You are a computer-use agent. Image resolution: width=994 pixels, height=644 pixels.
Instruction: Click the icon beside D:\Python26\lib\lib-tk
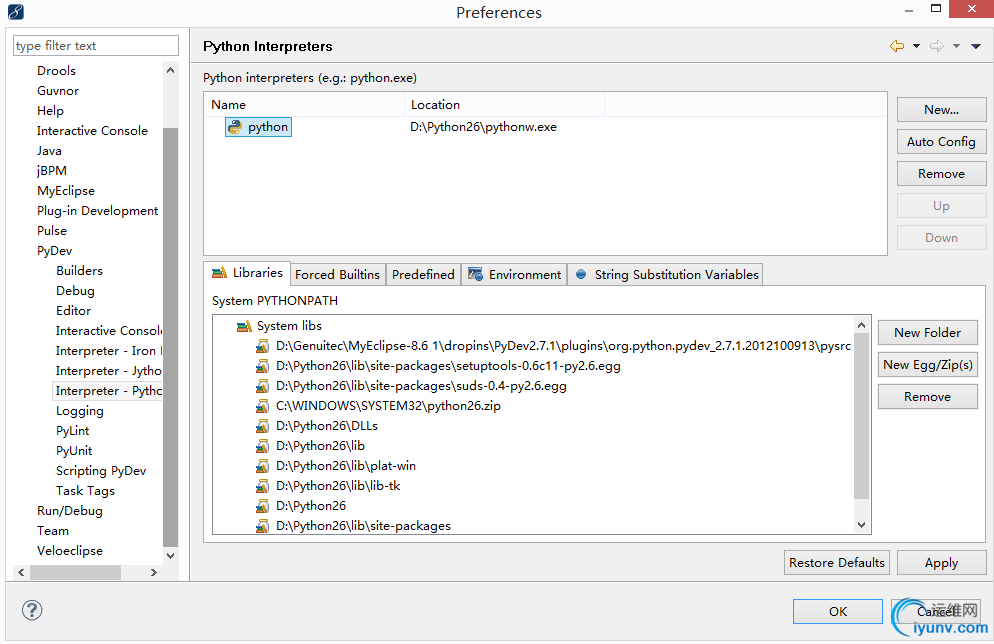click(262, 486)
